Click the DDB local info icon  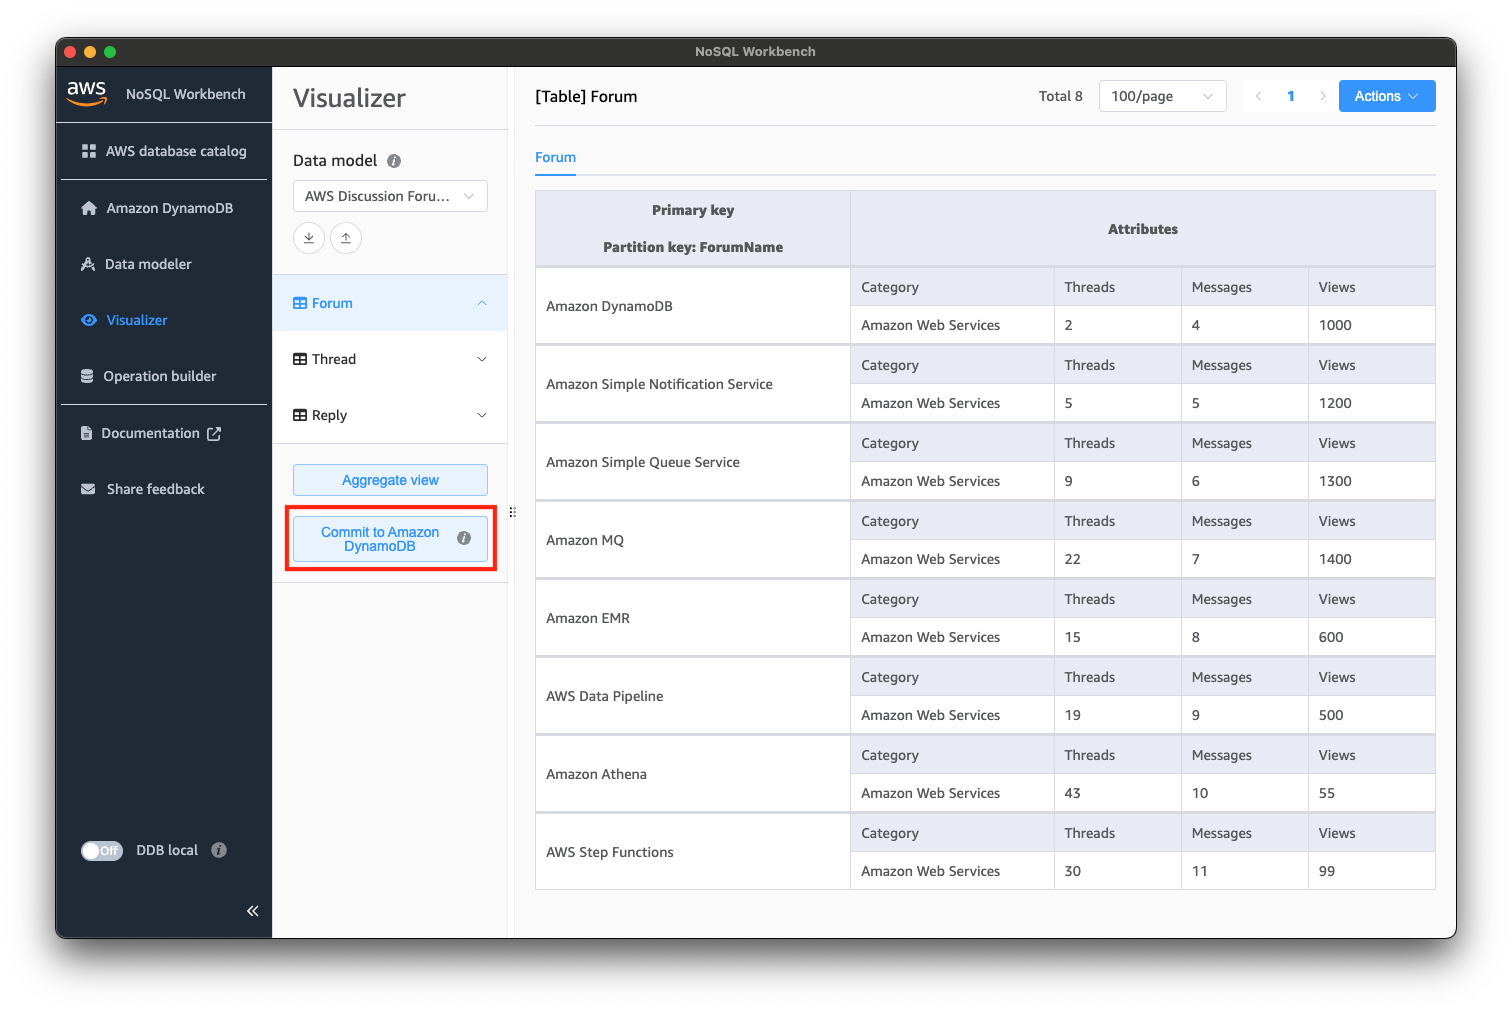click(x=219, y=850)
